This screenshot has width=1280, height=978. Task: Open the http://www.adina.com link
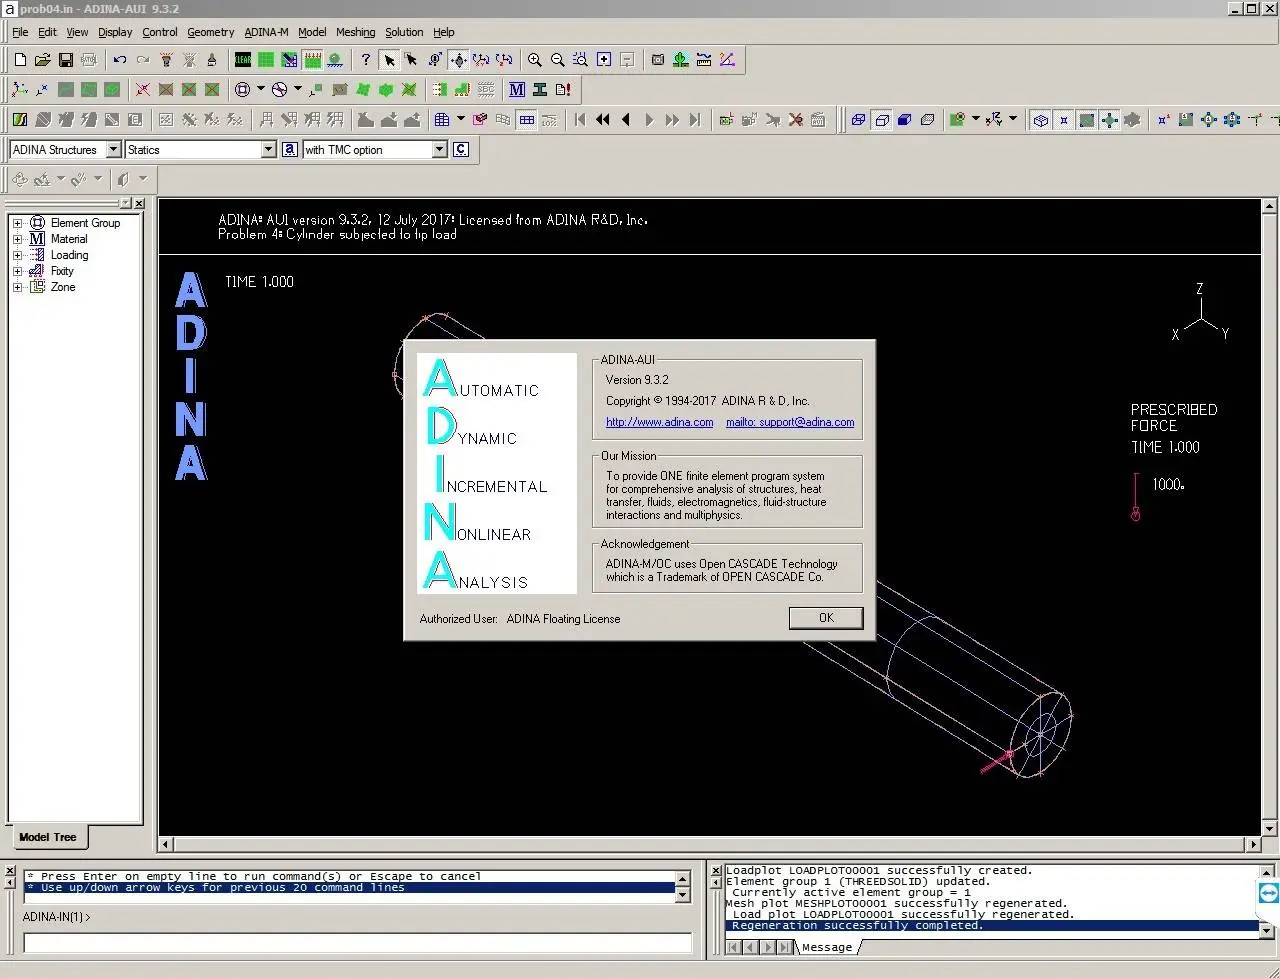tap(659, 422)
